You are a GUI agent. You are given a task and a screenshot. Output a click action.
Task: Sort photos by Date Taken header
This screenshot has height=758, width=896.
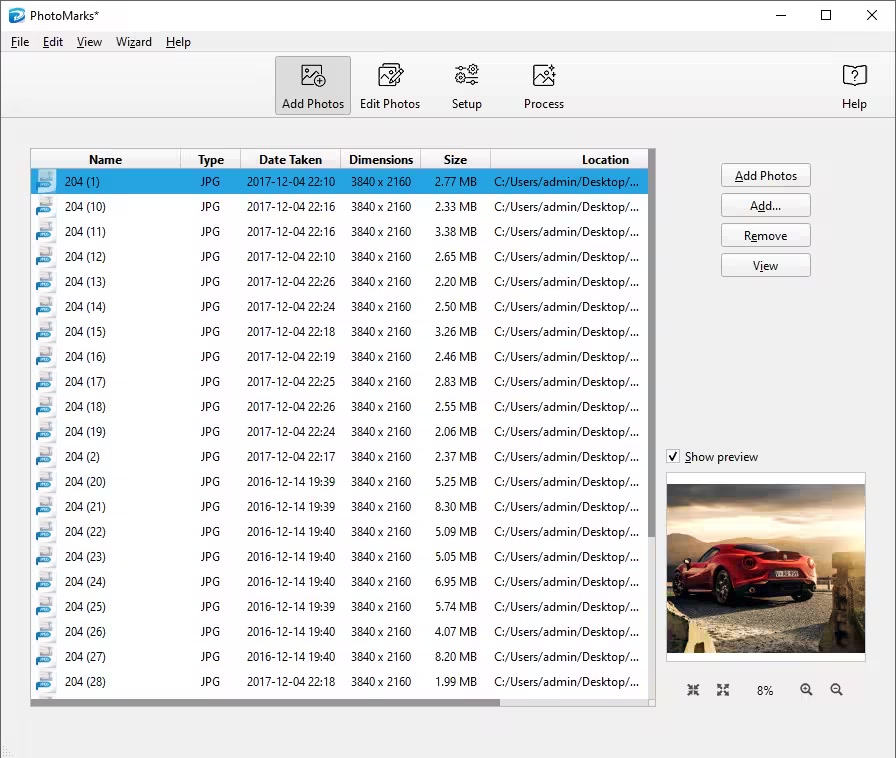click(x=290, y=160)
